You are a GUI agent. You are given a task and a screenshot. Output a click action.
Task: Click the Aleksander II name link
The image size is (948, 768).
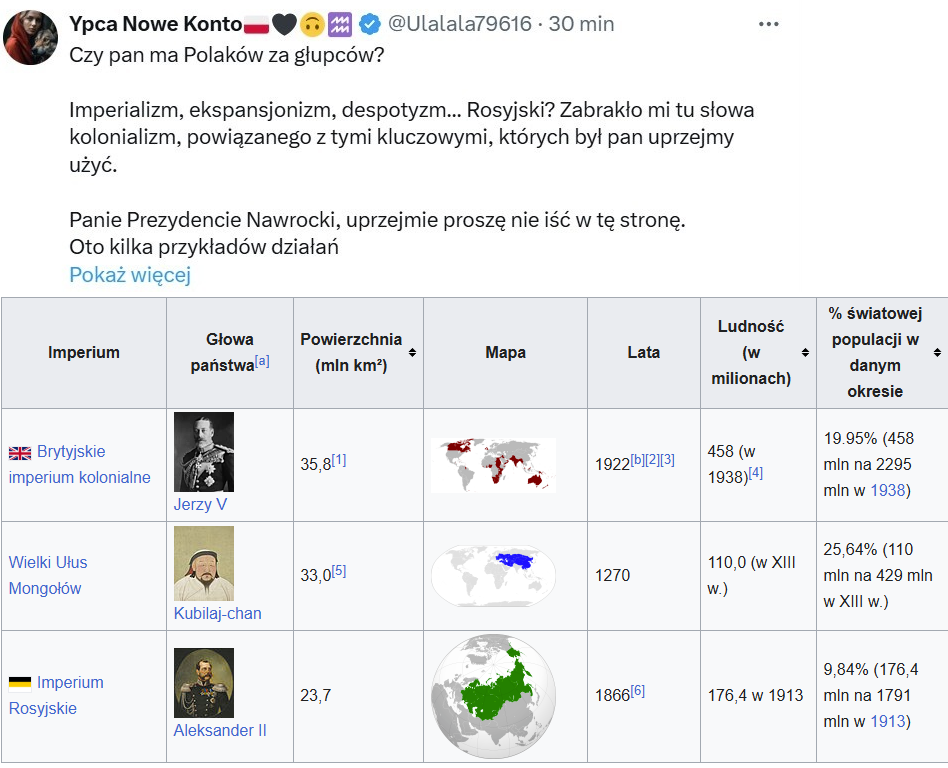220,730
